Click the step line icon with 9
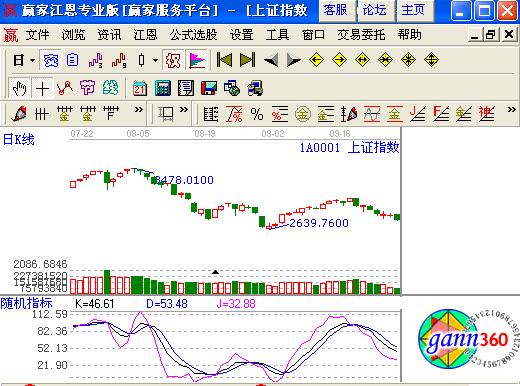Image resolution: width=520 pixels, height=386 pixels. click(x=119, y=60)
